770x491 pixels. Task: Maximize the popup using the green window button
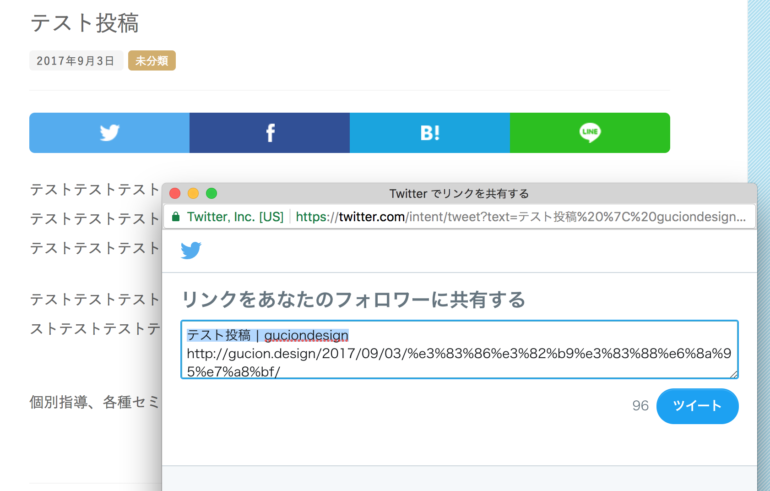click(x=211, y=193)
